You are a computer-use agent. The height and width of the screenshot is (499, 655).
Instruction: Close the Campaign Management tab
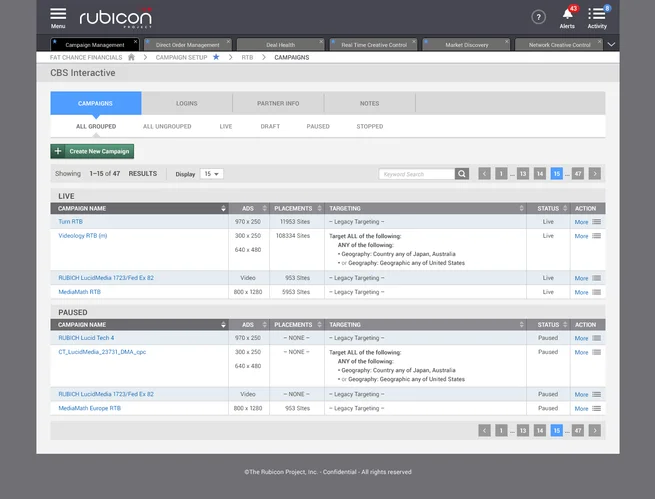point(135,42)
